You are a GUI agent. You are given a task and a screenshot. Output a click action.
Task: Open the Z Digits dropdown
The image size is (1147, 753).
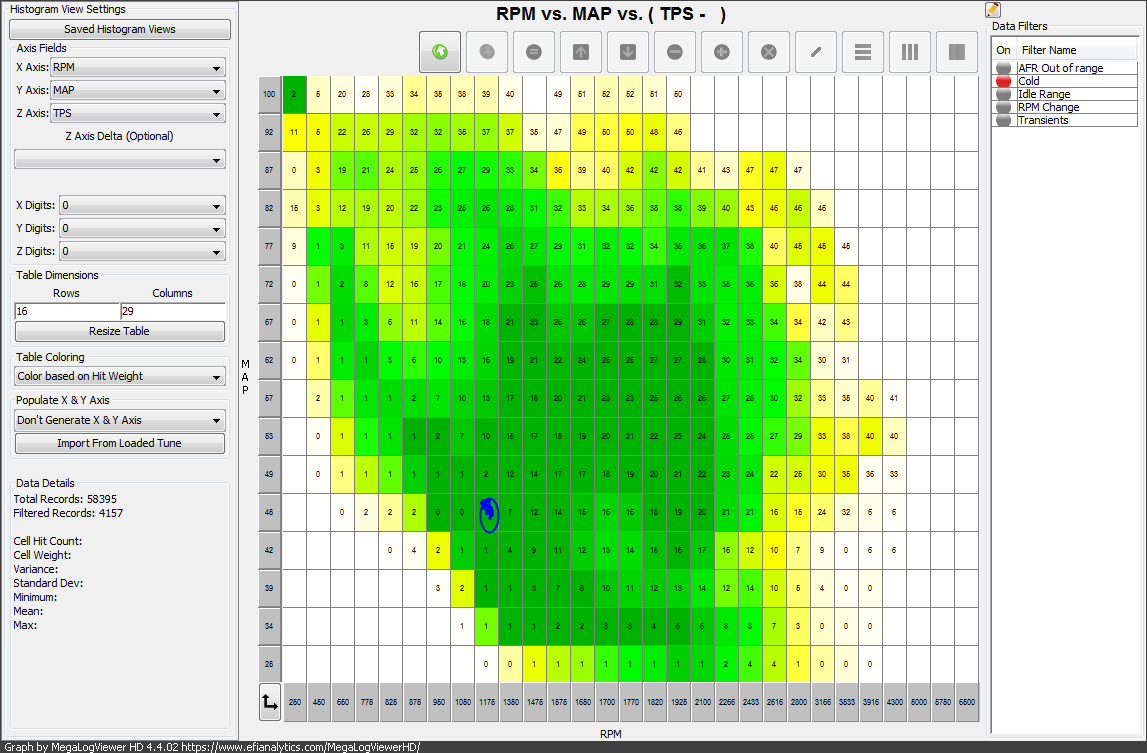(142, 251)
